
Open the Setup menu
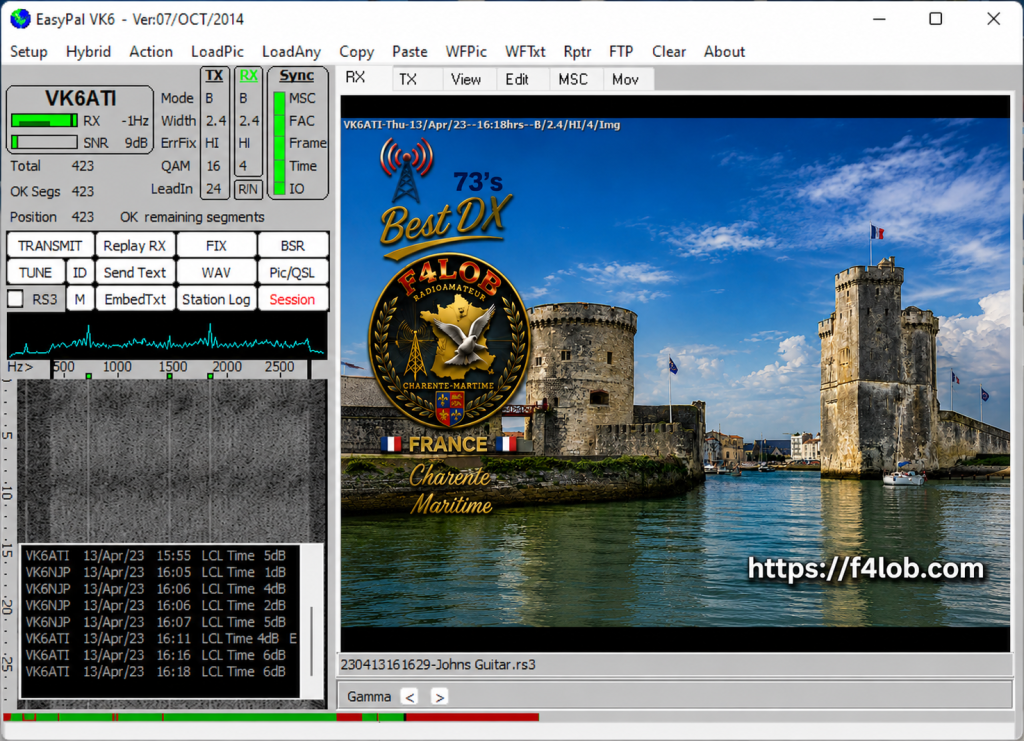[x=29, y=52]
